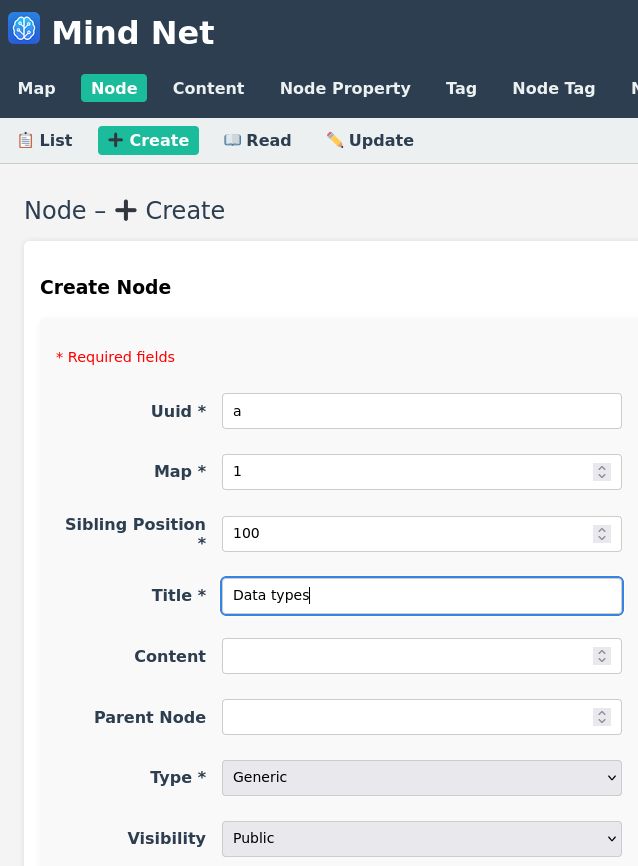Image resolution: width=638 pixels, height=866 pixels.
Task: Switch to the Node Tag tab
Action: click(553, 88)
